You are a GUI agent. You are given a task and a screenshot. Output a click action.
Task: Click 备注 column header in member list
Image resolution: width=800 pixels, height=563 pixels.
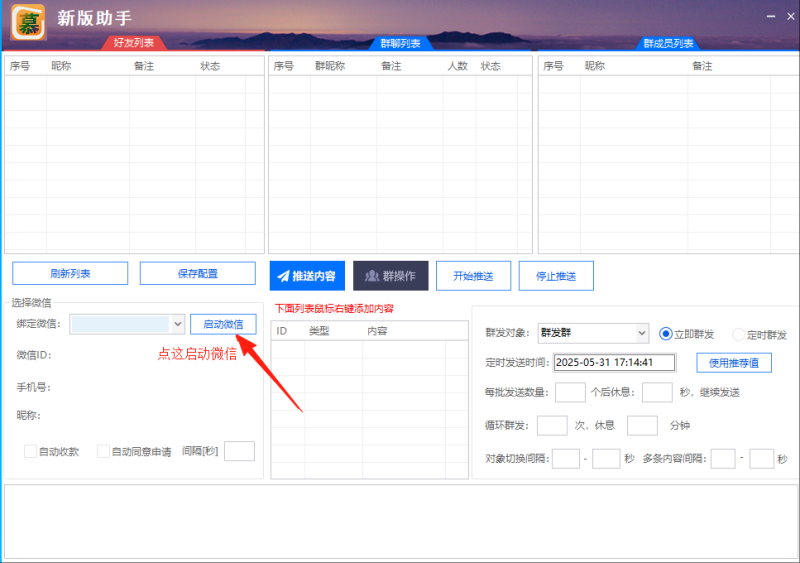(x=702, y=66)
